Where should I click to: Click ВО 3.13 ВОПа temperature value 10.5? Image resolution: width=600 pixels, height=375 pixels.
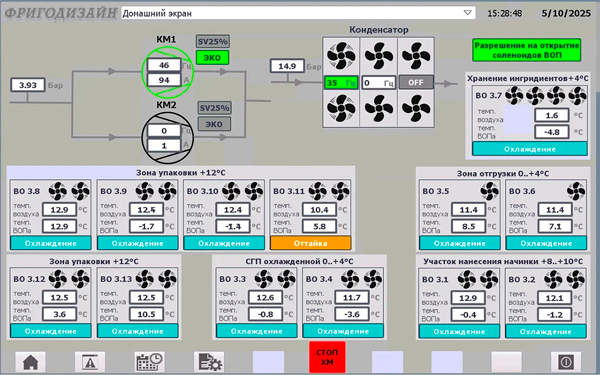tap(146, 314)
